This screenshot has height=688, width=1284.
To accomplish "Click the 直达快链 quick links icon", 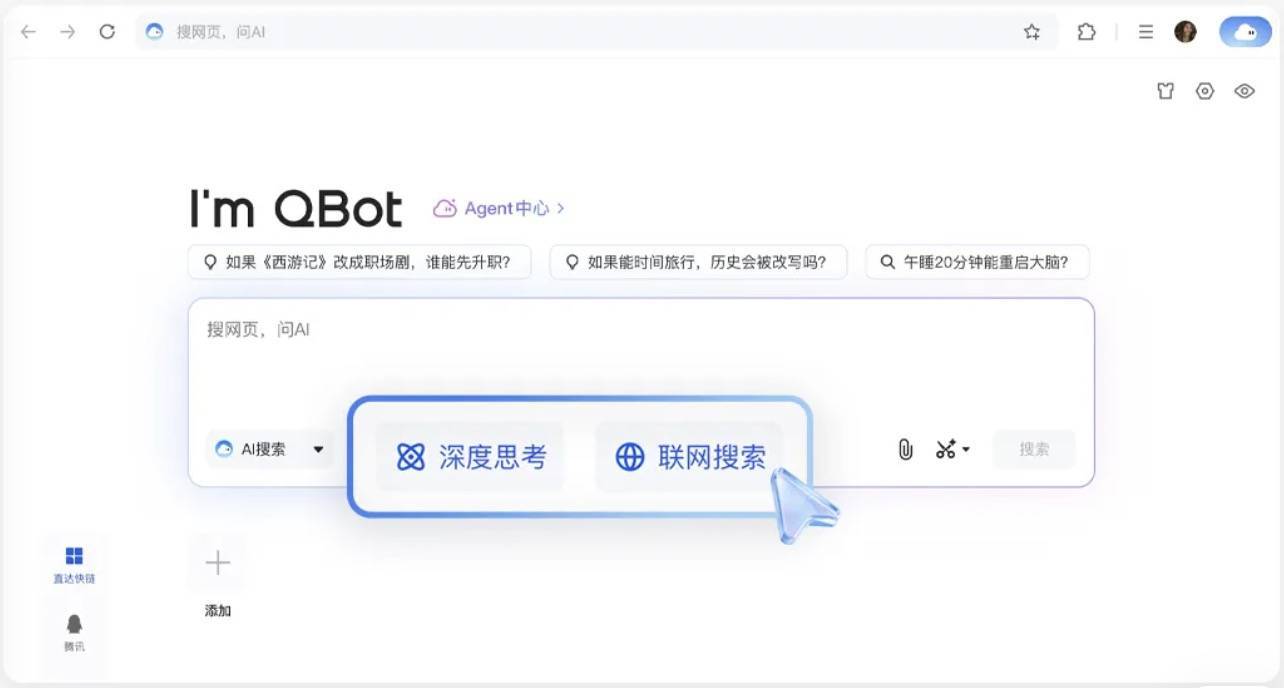I will point(74,556).
